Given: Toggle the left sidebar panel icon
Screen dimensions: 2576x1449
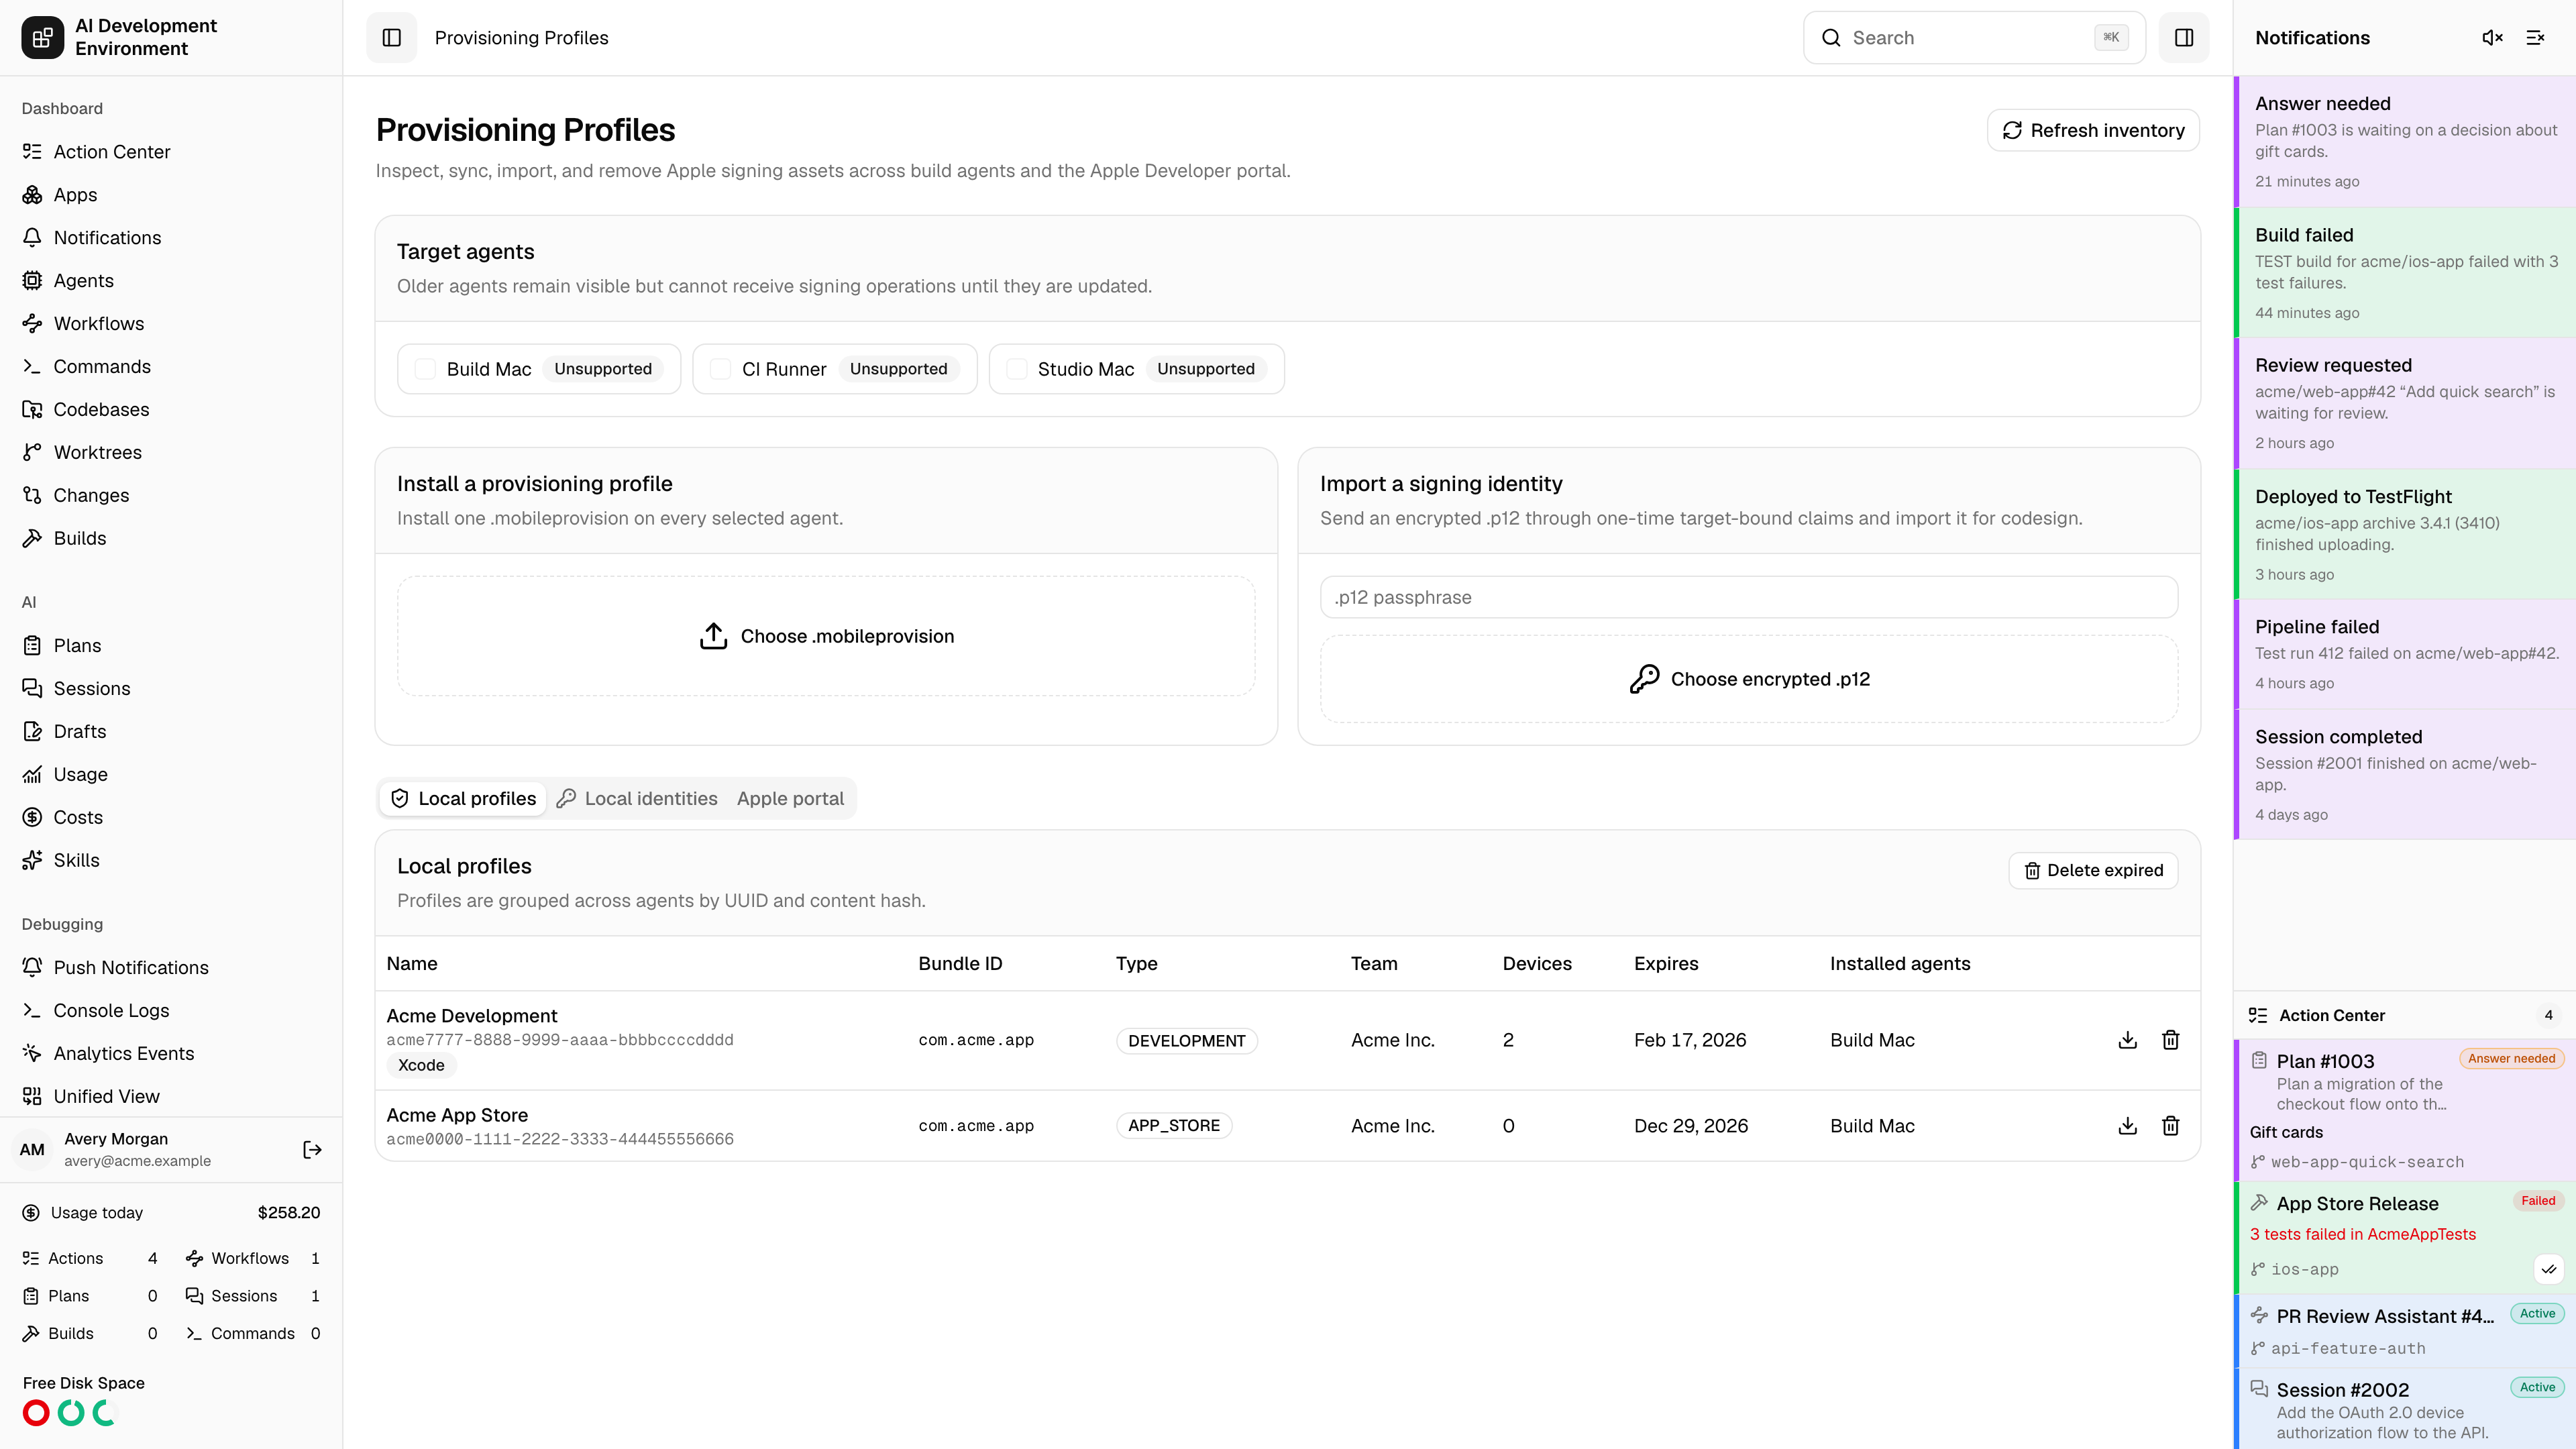Looking at the screenshot, I should (x=391, y=38).
